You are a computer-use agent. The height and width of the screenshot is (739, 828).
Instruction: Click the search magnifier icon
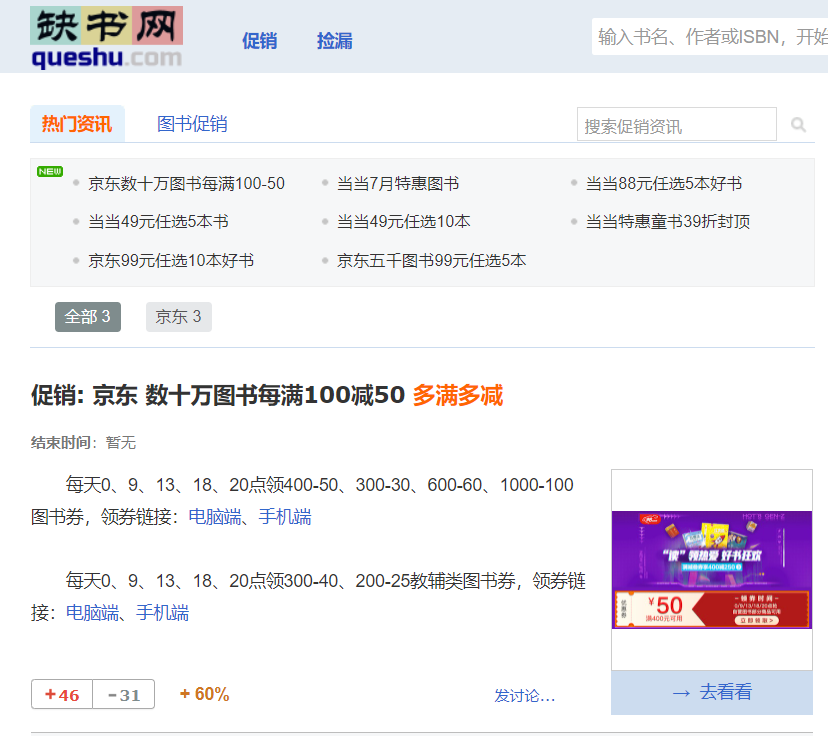tap(798, 125)
